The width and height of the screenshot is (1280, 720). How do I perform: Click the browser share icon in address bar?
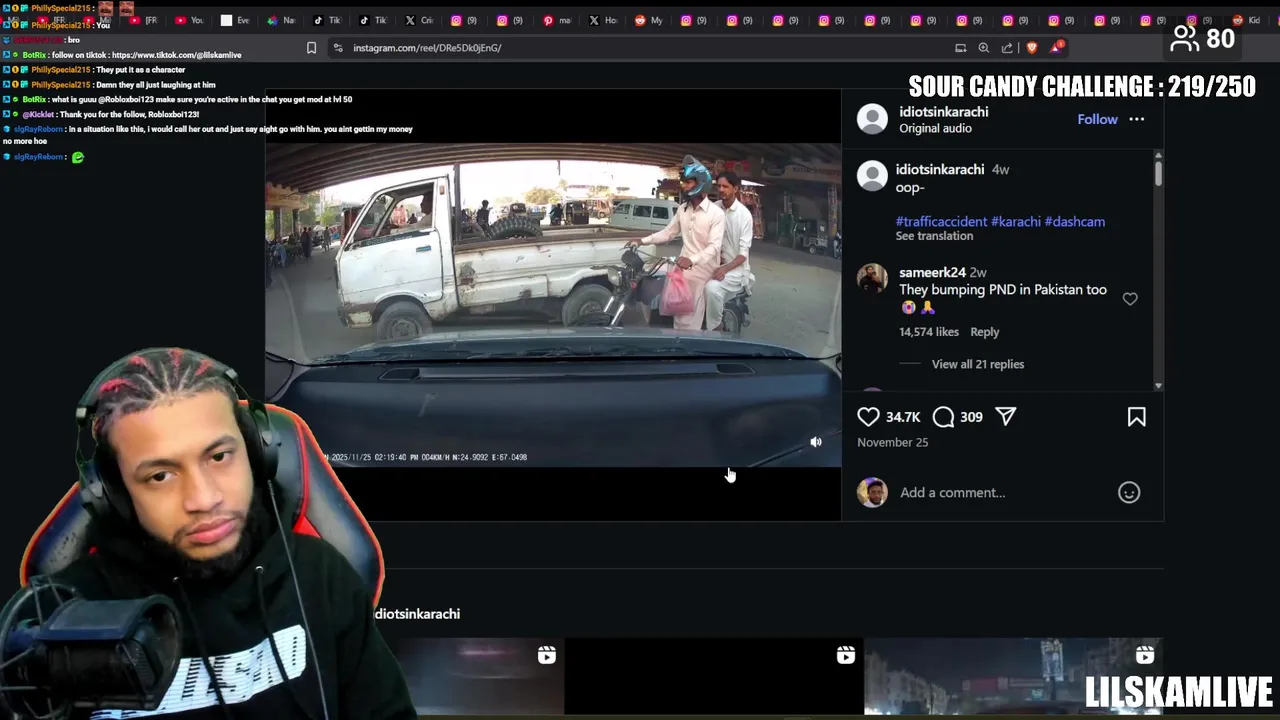1007,47
